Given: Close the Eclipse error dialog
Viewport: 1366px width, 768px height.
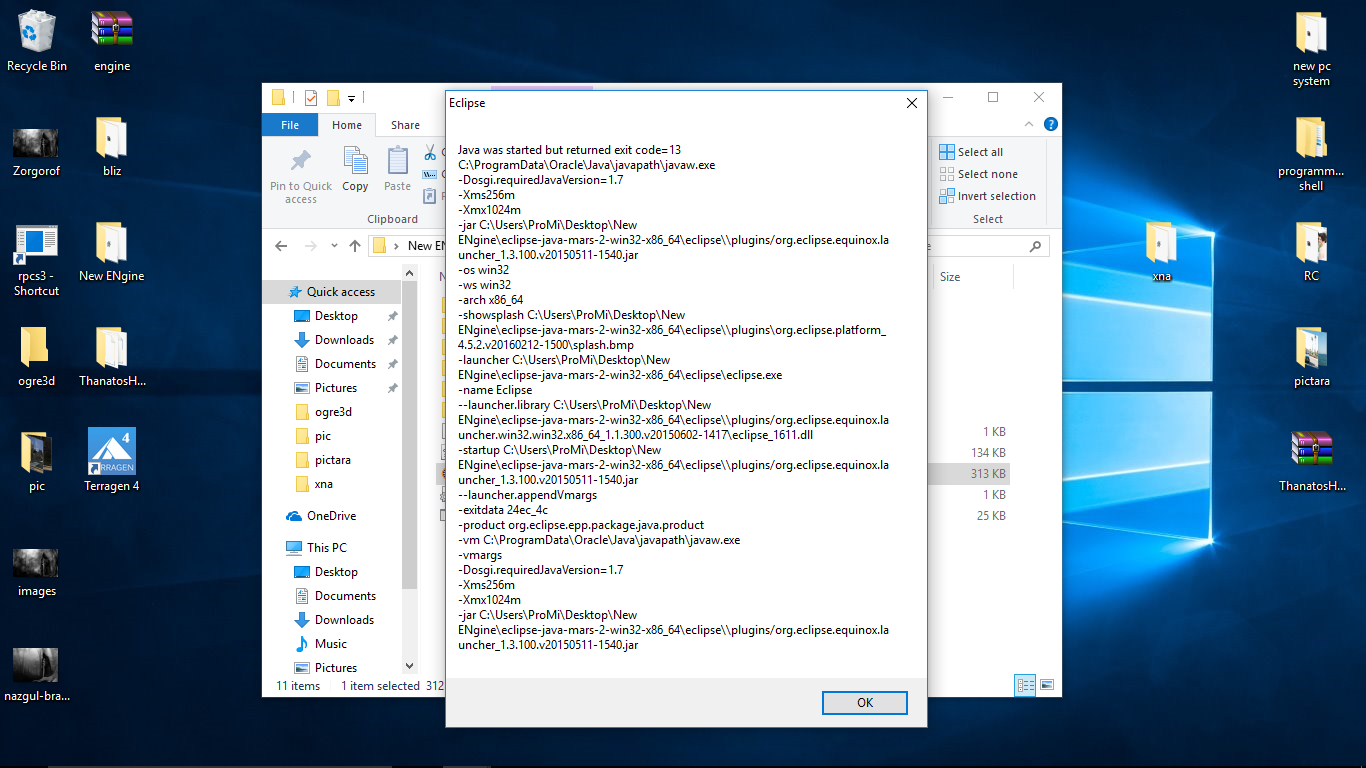Looking at the screenshot, I should (911, 103).
